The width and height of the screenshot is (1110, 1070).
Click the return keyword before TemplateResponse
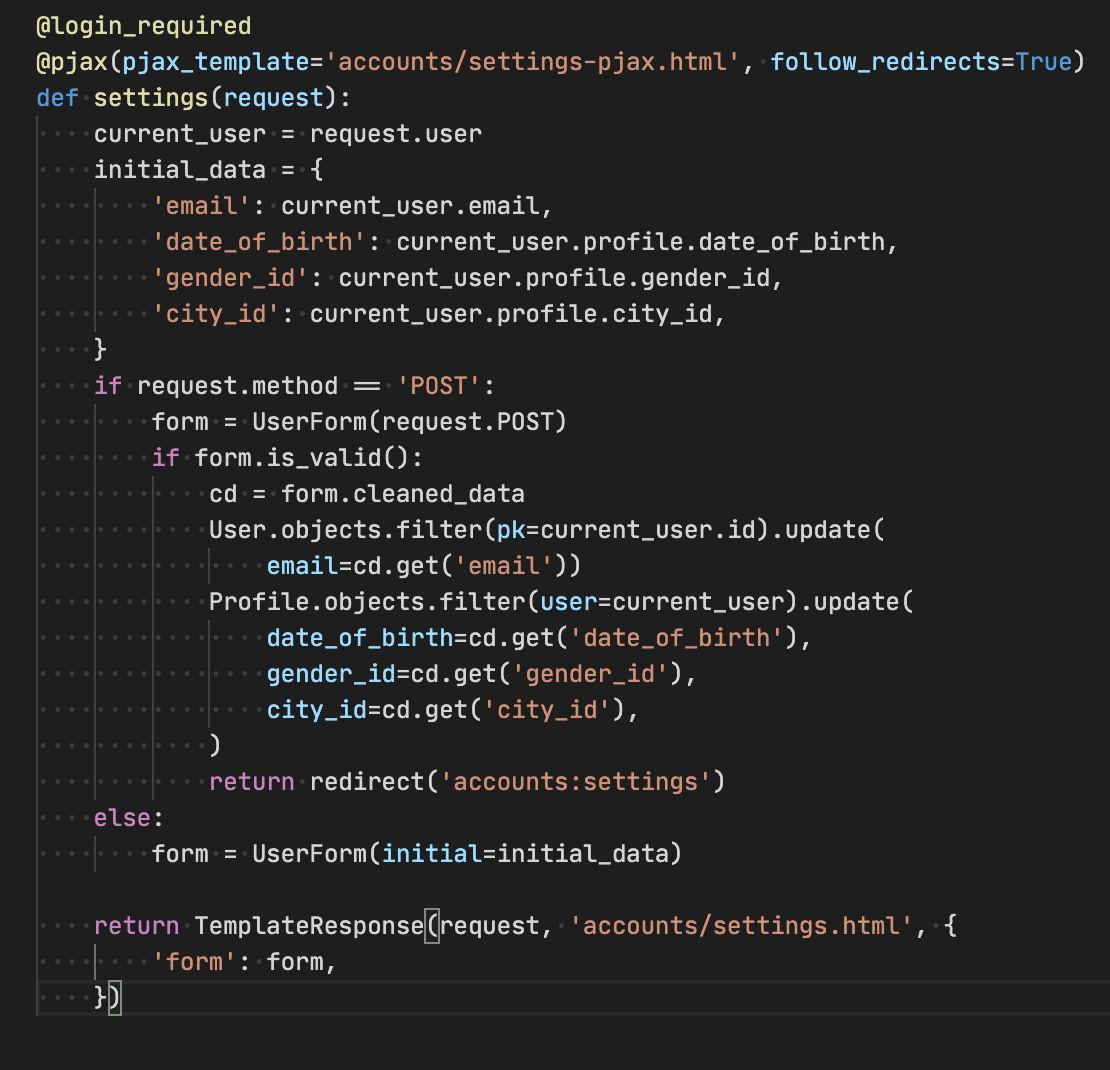[137, 926]
